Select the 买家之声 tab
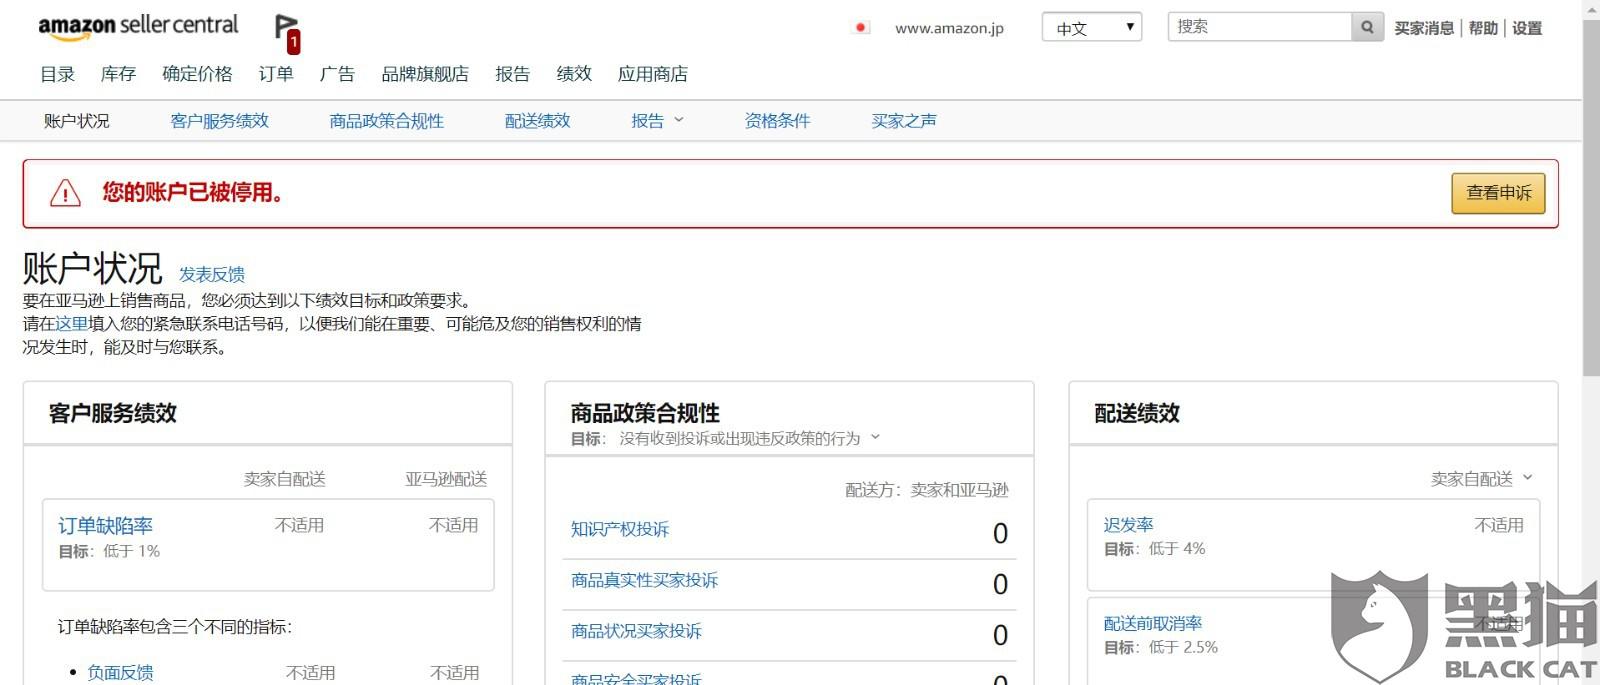This screenshot has height=685, width=1600. tap(904, 121)
